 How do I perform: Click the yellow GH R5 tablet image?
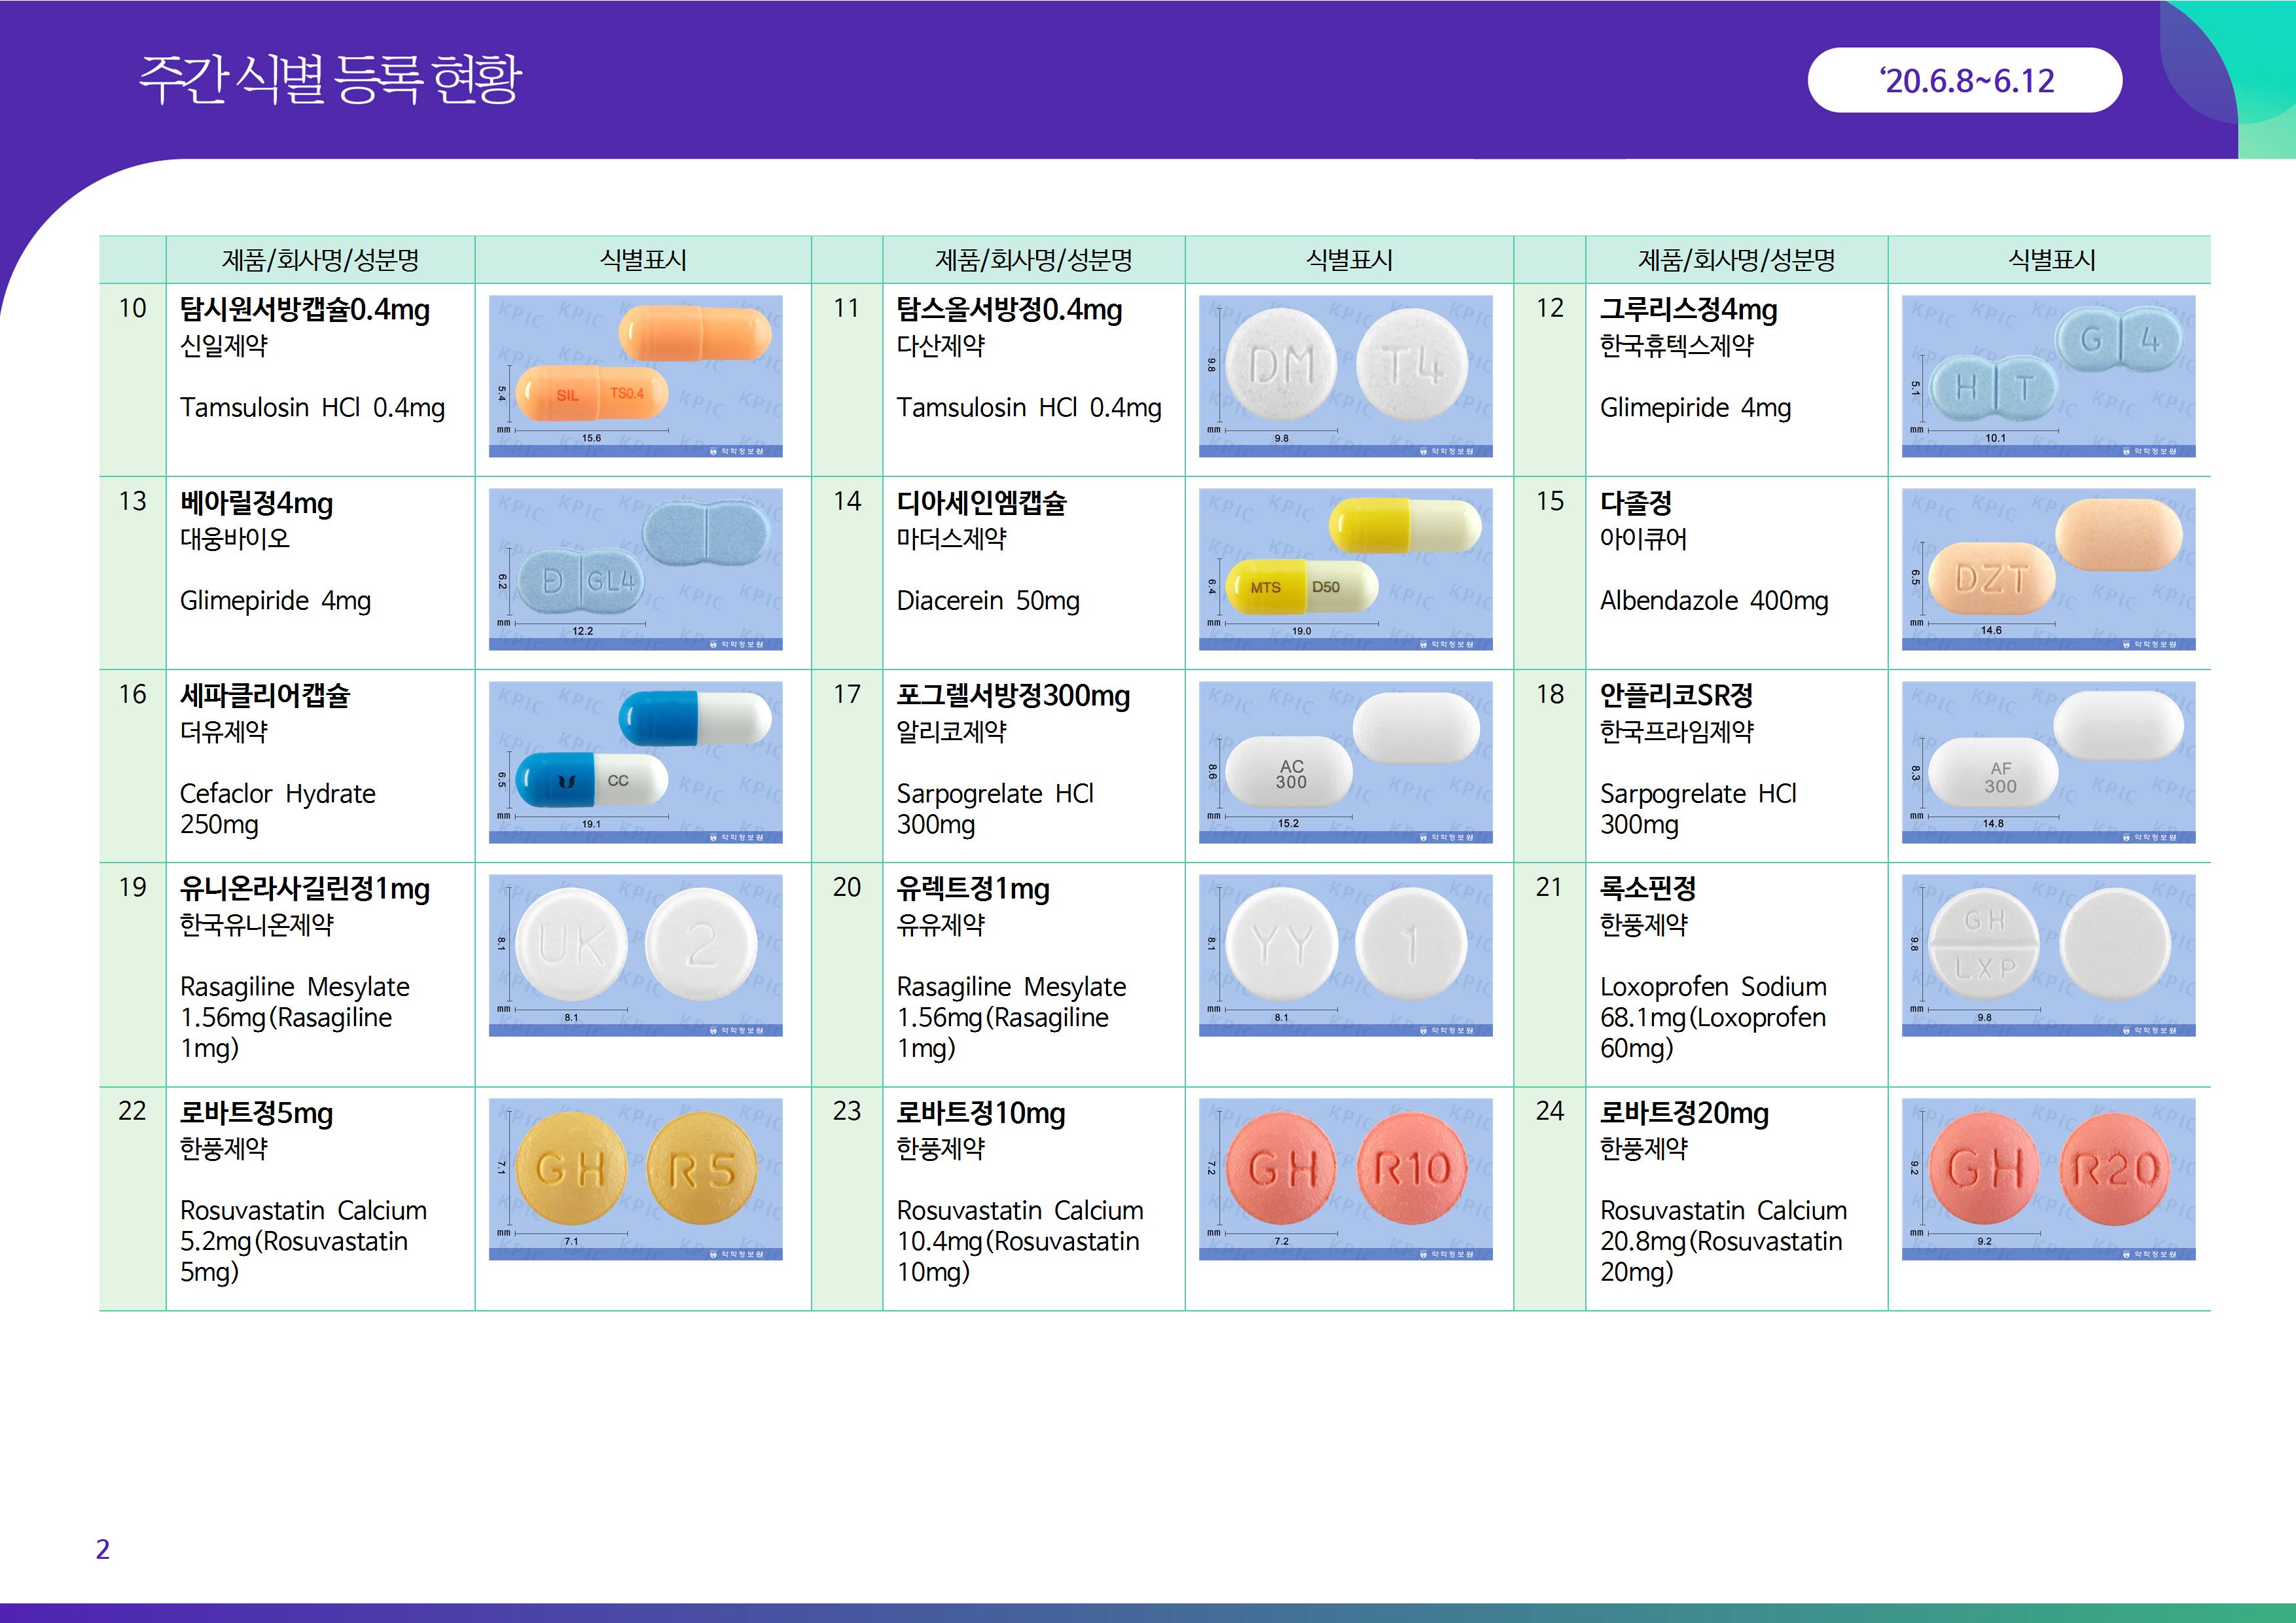[635, 1179]
